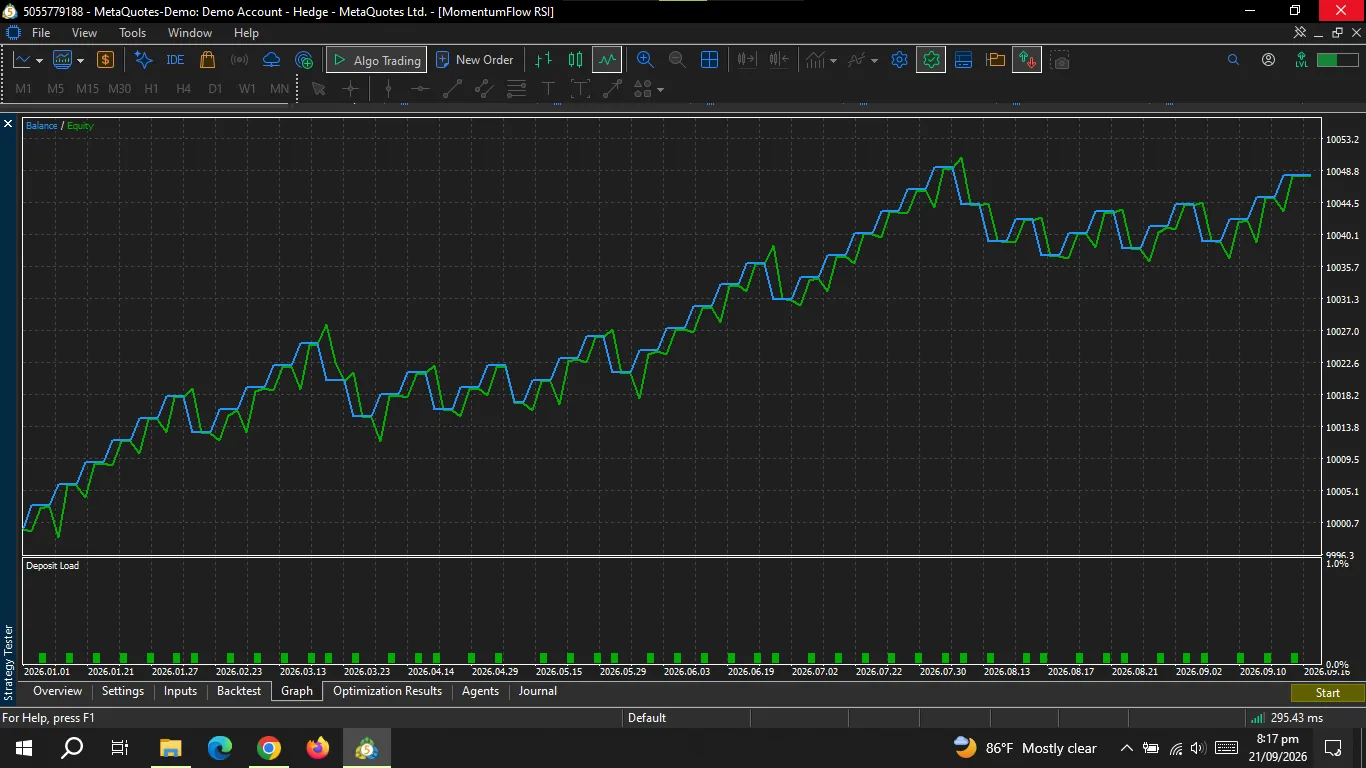Open the Market shopping bag icon
The width and height of the screenshot is (1366, 768).
pyautogui.click(x=207, y=60)
